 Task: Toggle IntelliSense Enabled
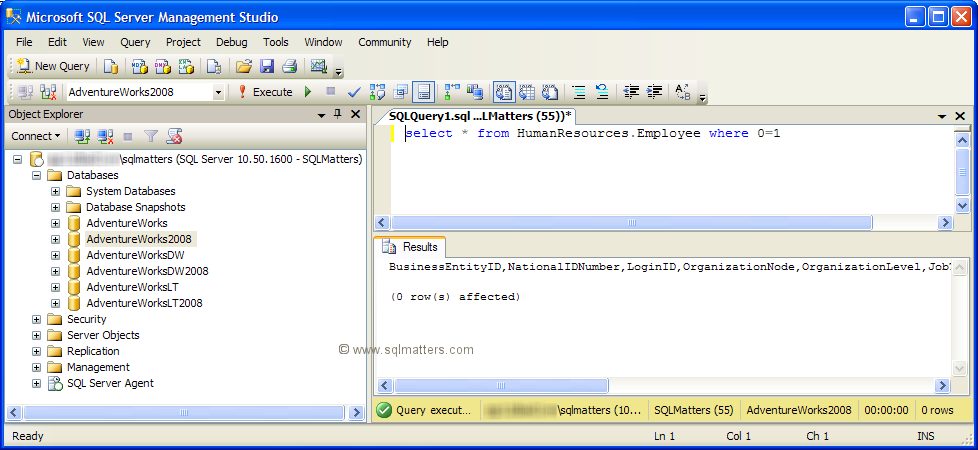[x=424, y=92]
